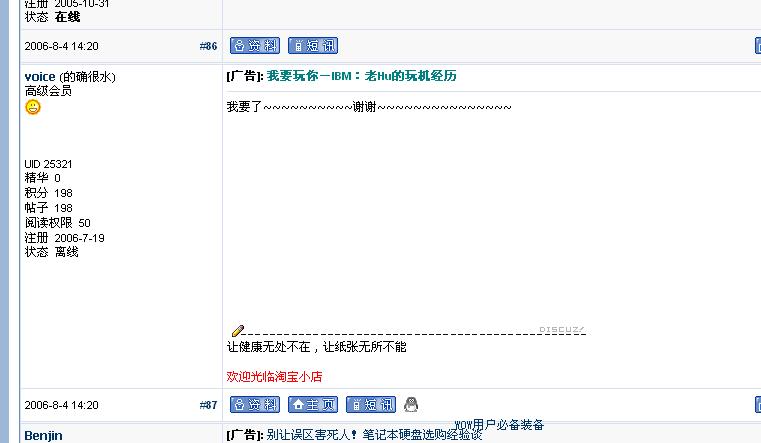The height and width of the screenshot is (443, 761).
Task: Open post number #86 link
Action: [x=208, y=46]
